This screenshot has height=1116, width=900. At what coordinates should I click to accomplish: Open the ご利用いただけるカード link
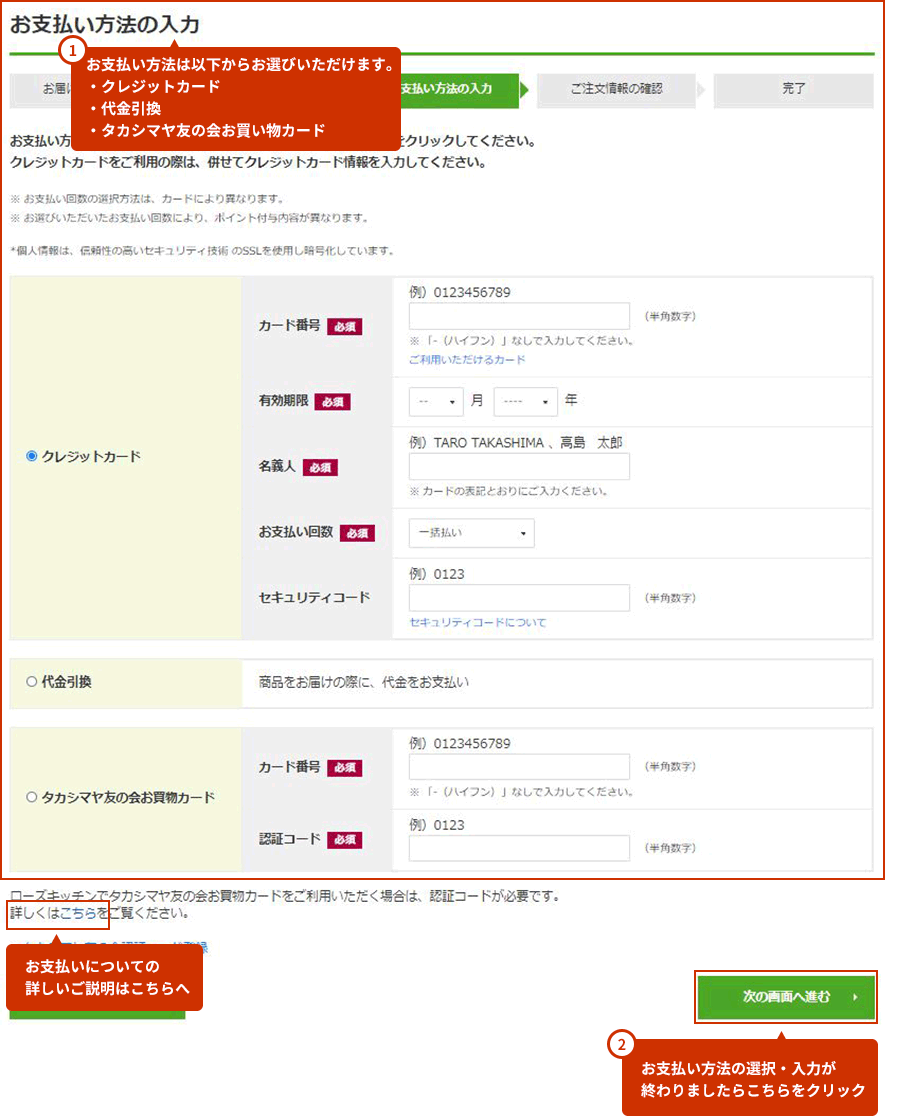coord(467,360)
